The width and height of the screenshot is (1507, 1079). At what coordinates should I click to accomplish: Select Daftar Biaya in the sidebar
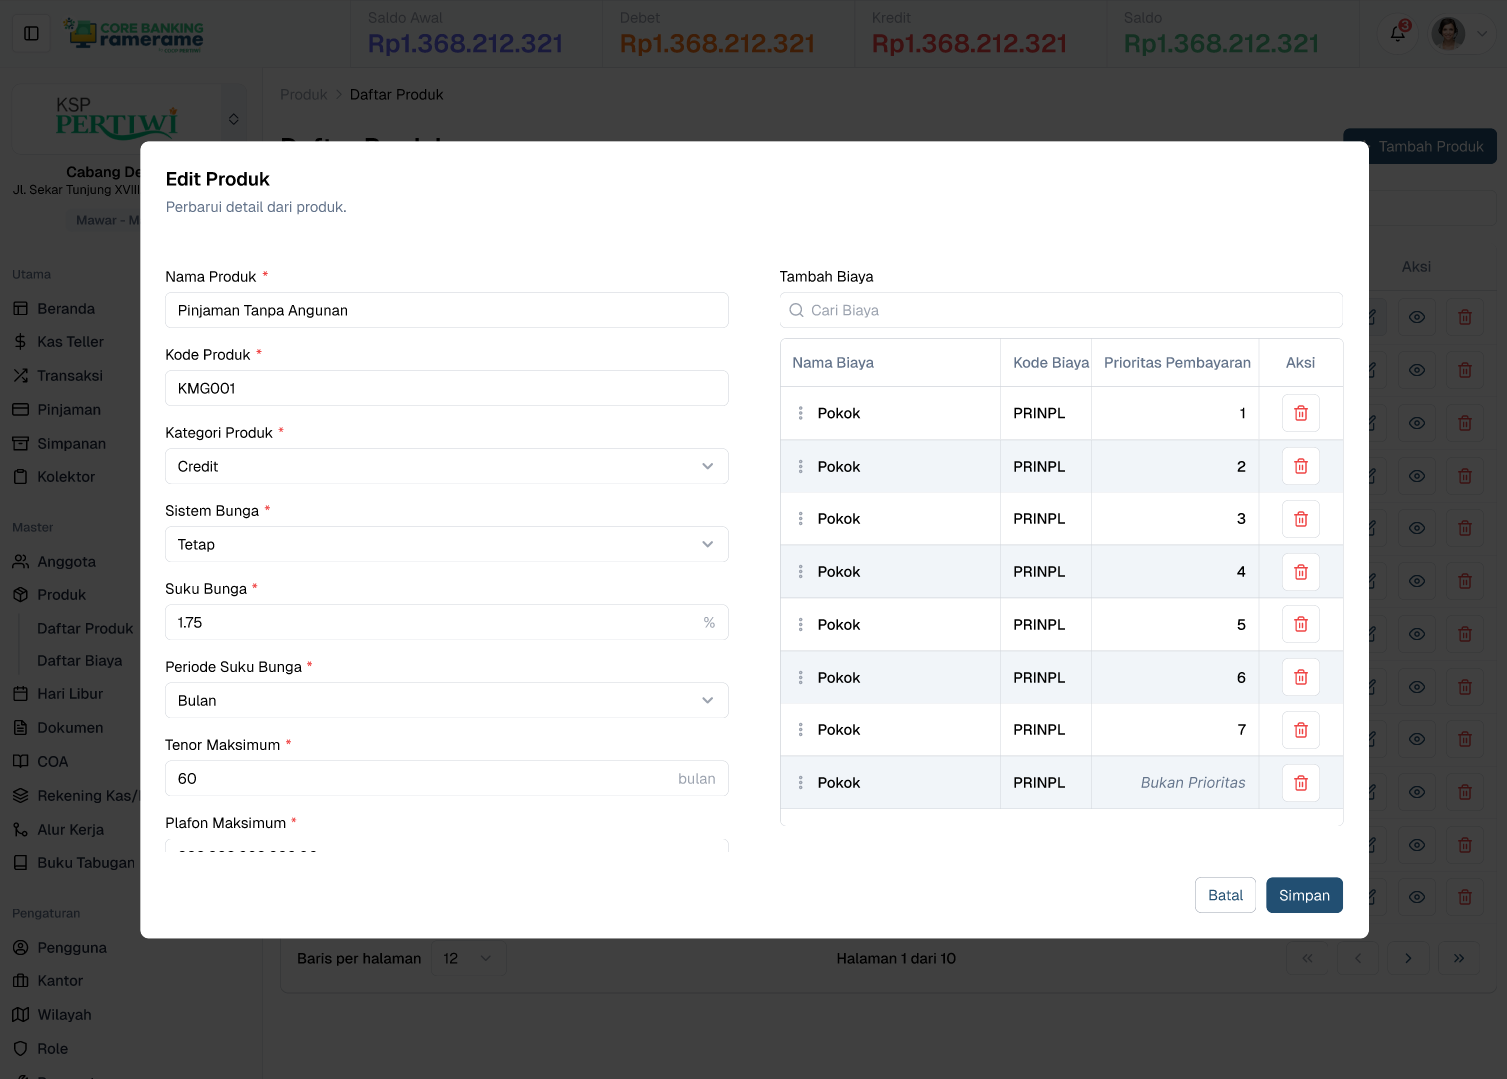81,660
